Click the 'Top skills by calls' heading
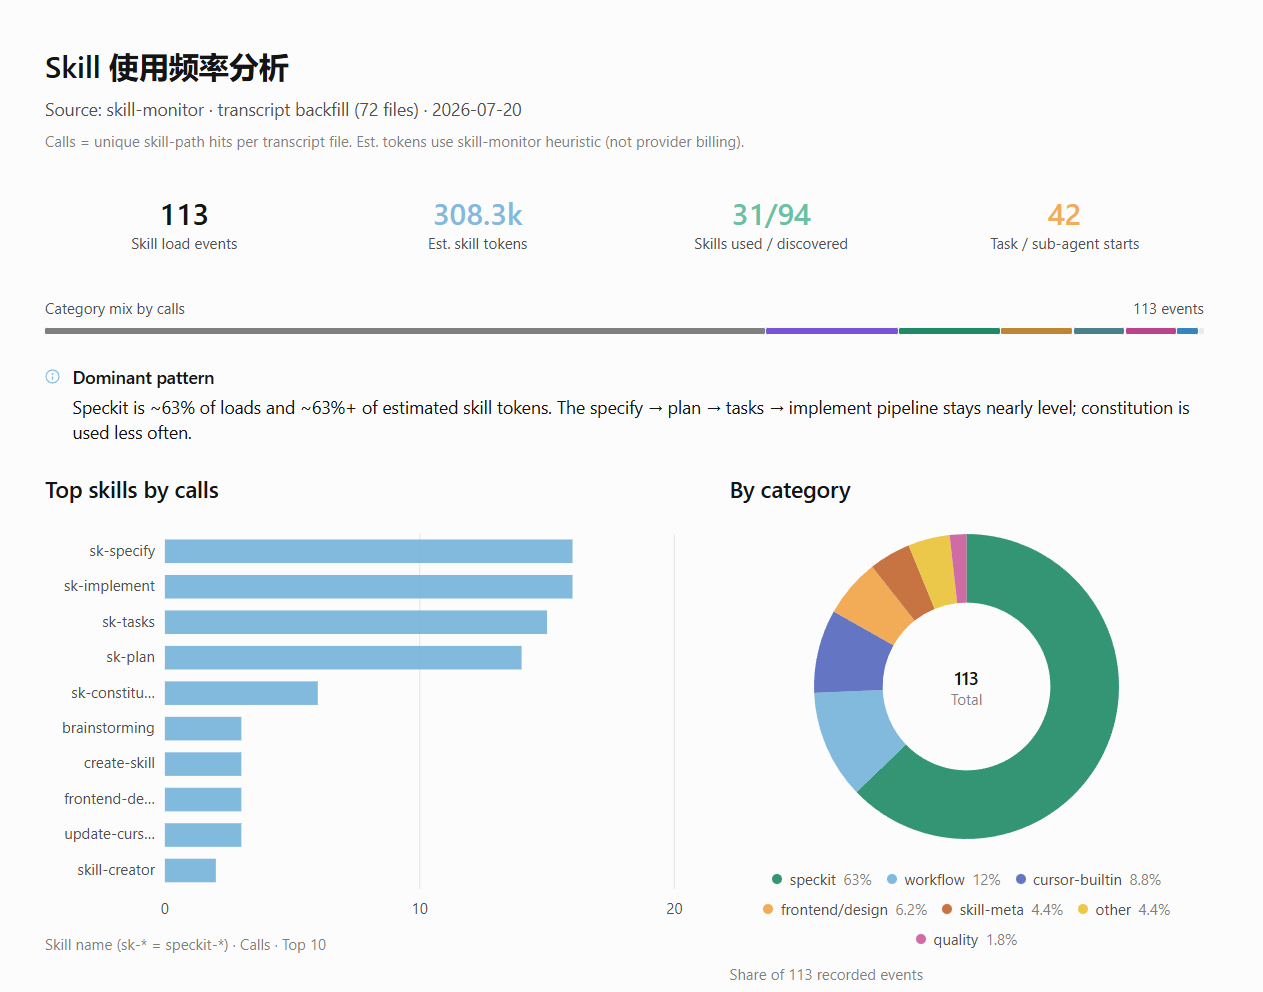The width and height of the screenshot is (1263, 992). (132, 490)
